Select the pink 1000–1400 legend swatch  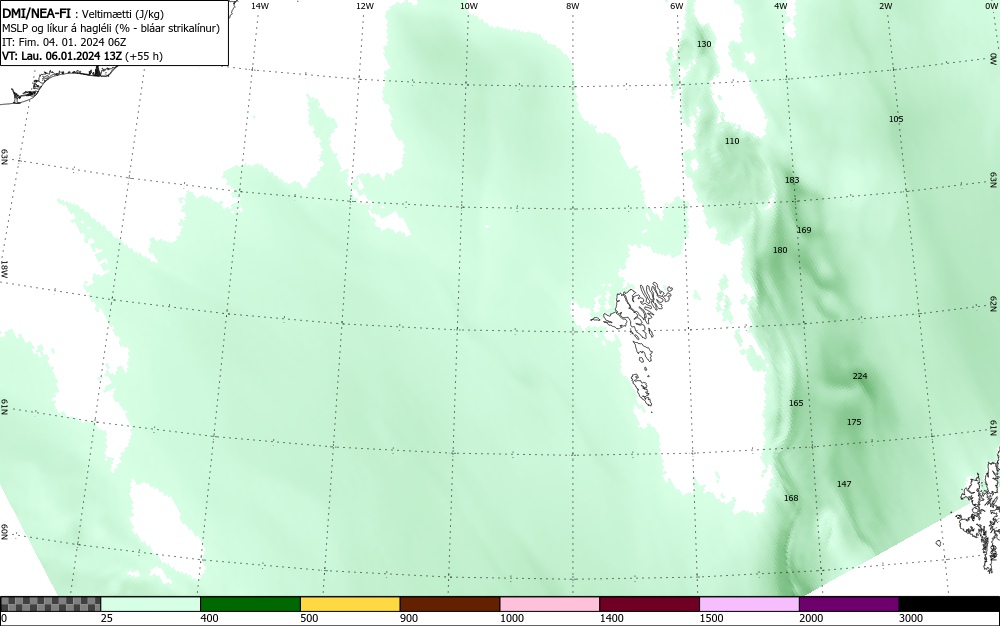tap(550, 604)
